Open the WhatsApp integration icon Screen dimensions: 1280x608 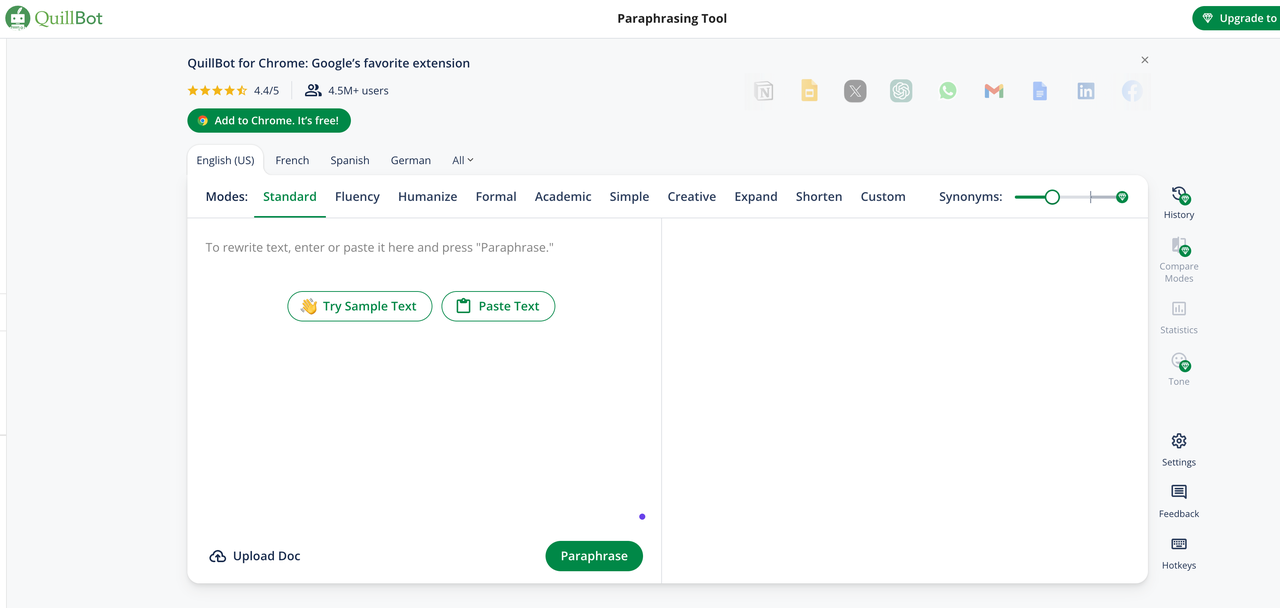pyautogui.click(x=947, y=91)
